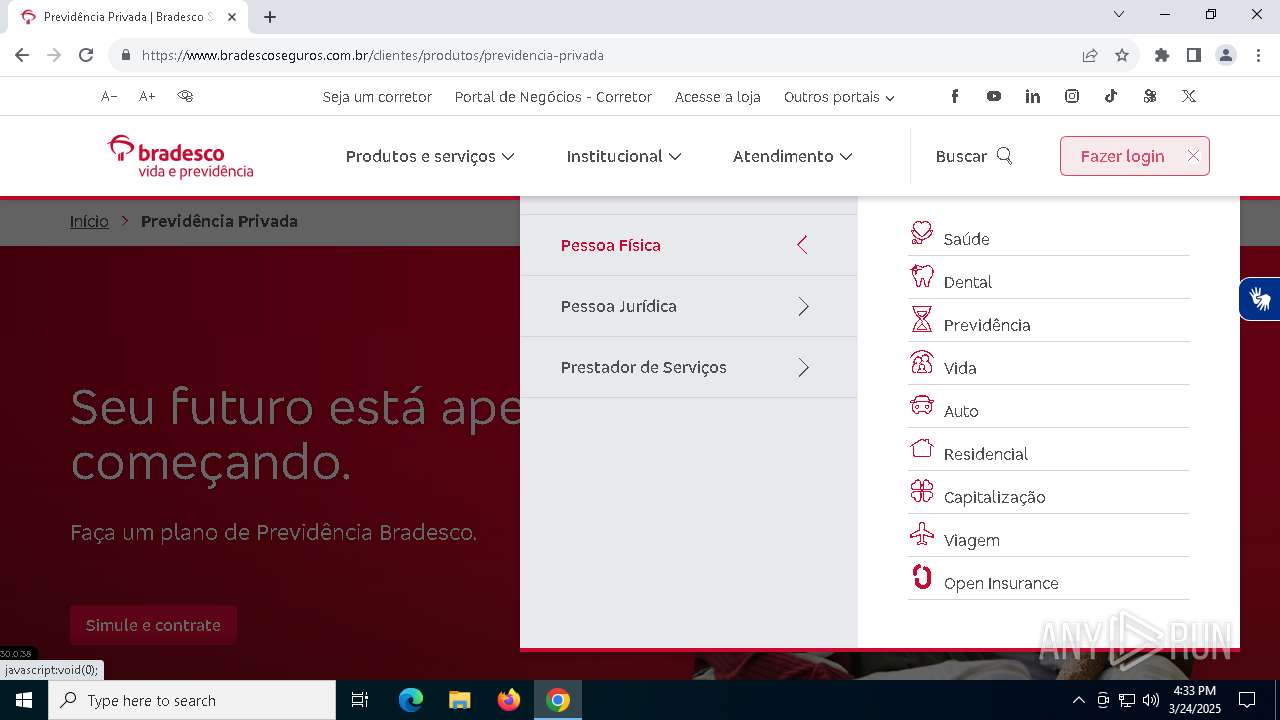1280x720 pixels.
Task: Close the Fazer login X icon
Action: pyautogui.click(x=1192, y=156)
